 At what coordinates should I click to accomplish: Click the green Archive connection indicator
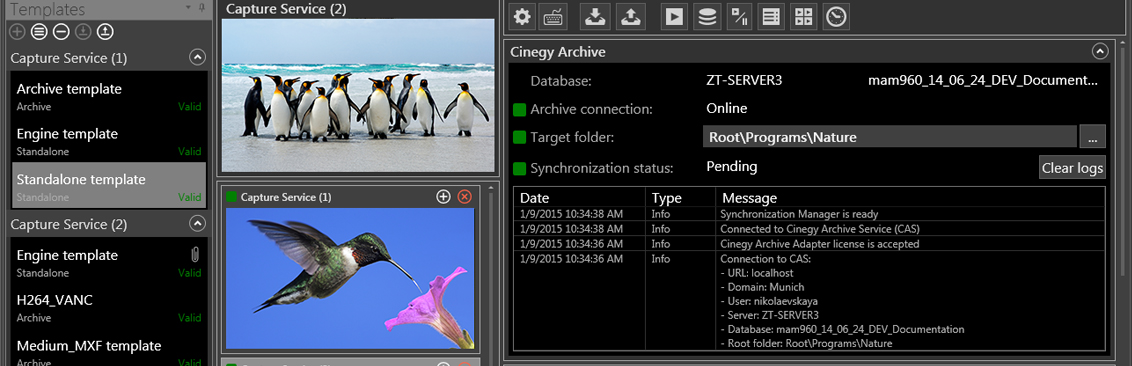[519, 110]
